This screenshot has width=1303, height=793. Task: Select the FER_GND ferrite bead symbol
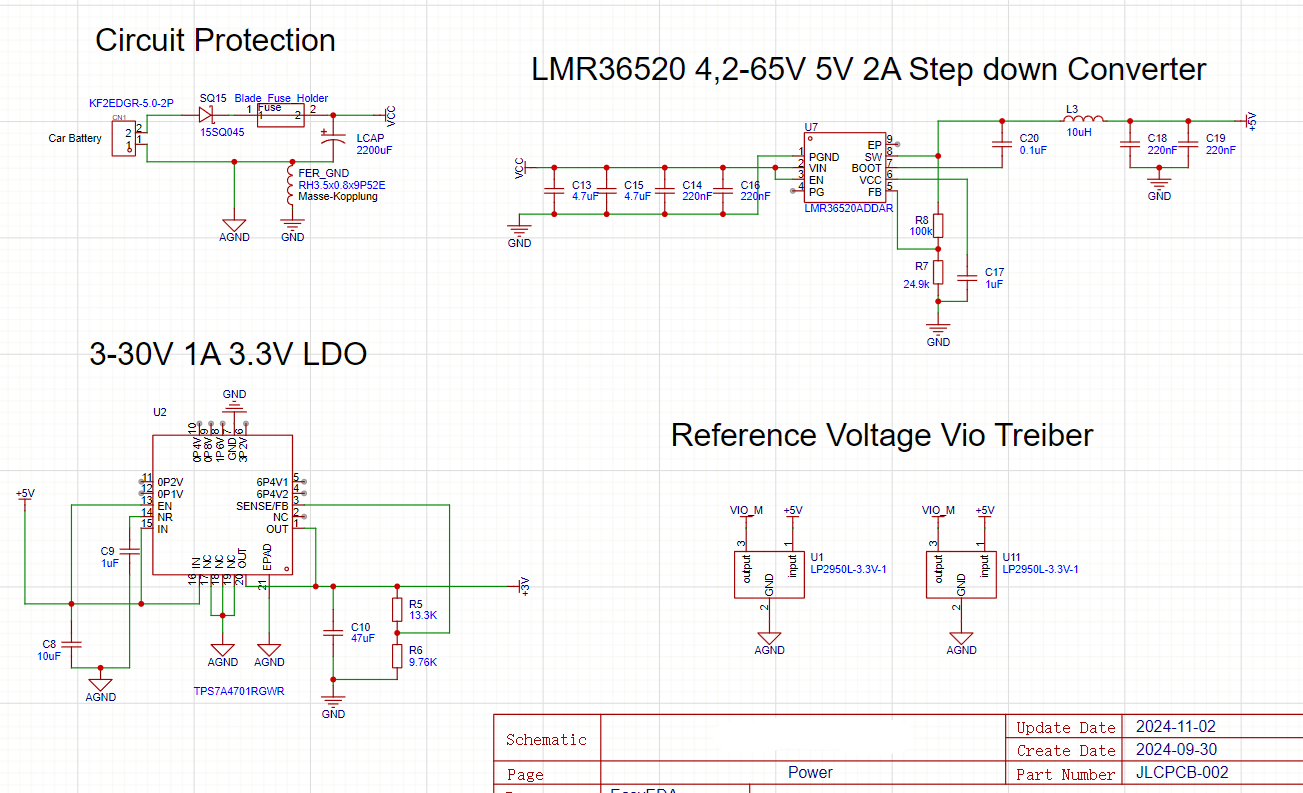[290, 186]
